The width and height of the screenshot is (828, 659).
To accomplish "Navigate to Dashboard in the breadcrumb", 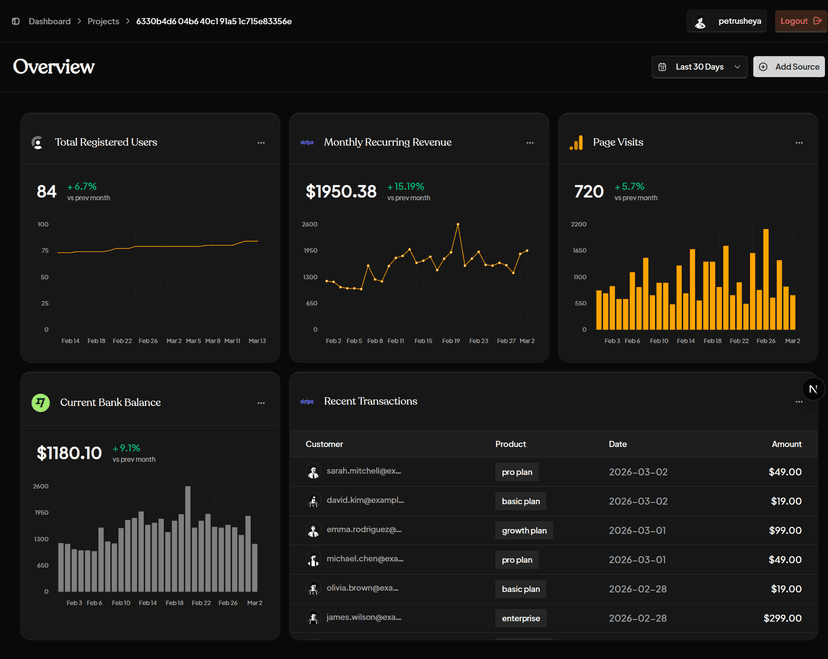I will click(49, 21).
